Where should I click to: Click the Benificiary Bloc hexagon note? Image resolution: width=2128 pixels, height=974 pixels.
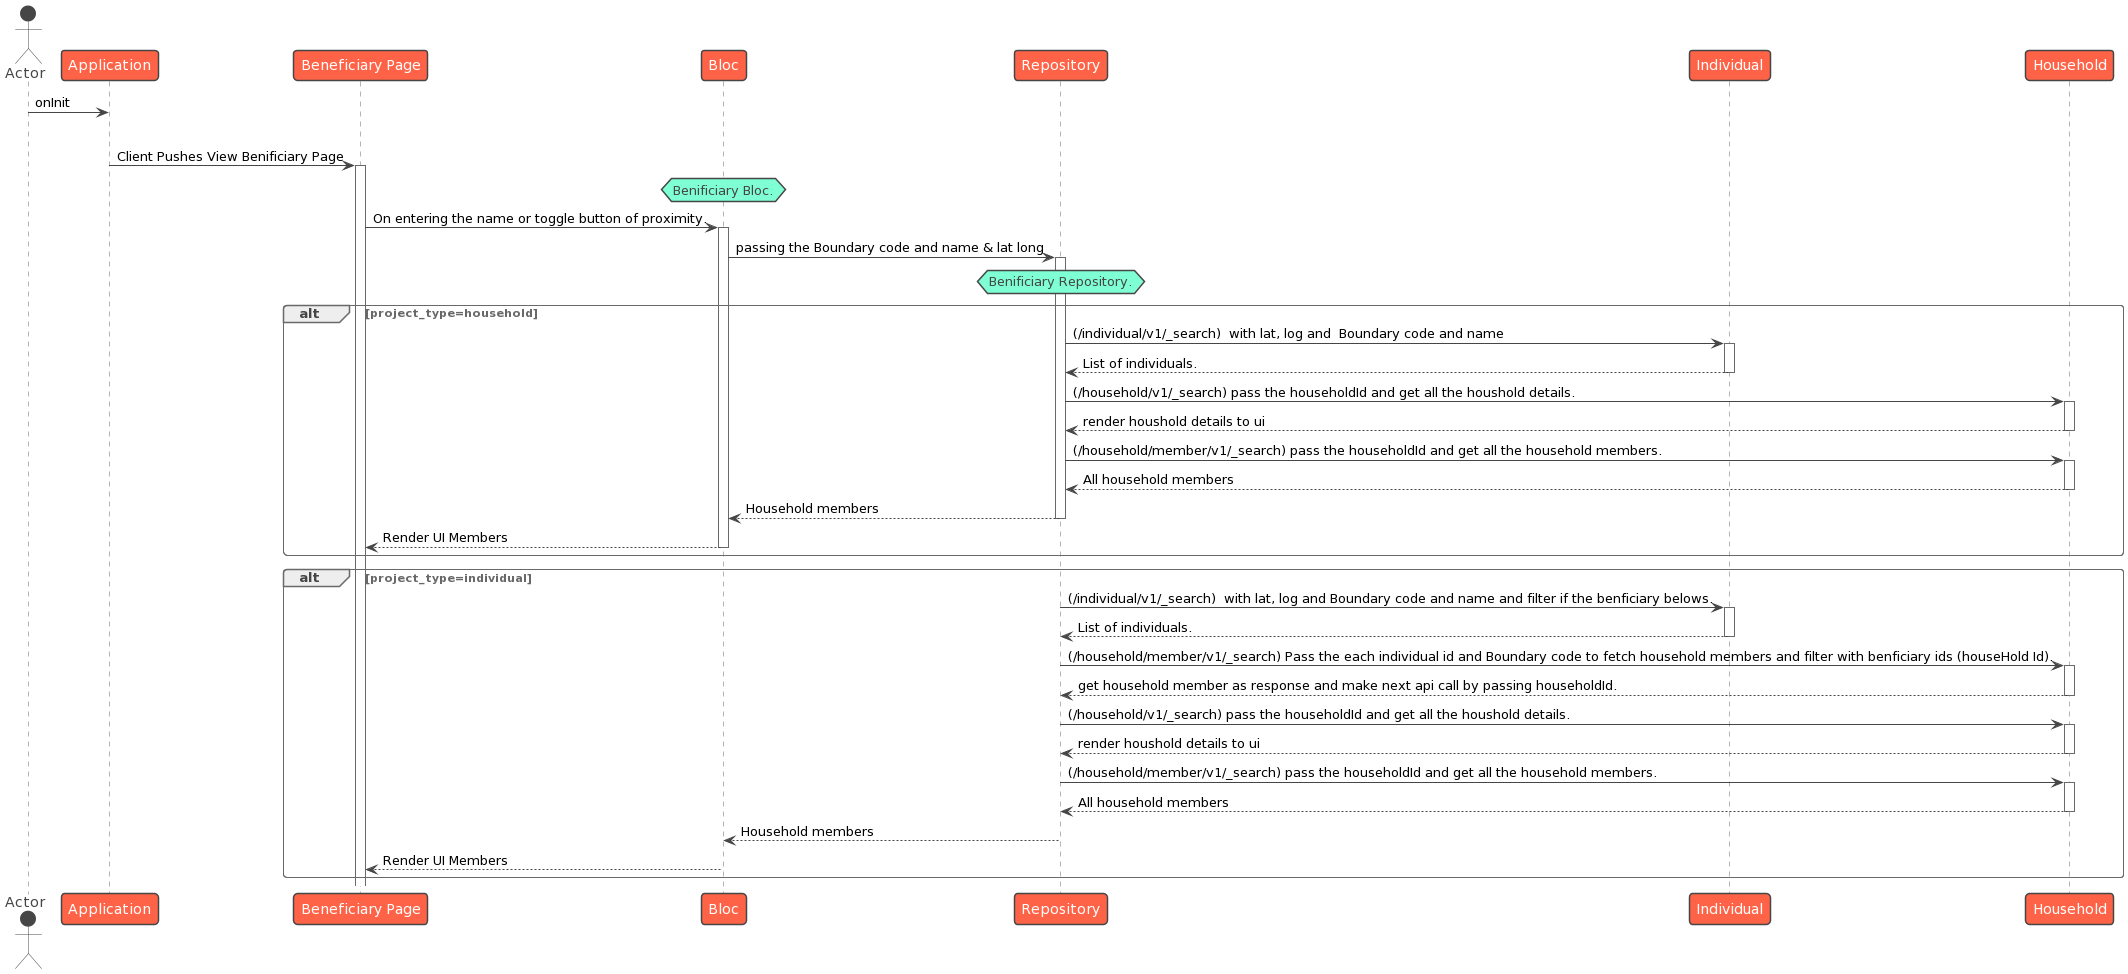723,190
